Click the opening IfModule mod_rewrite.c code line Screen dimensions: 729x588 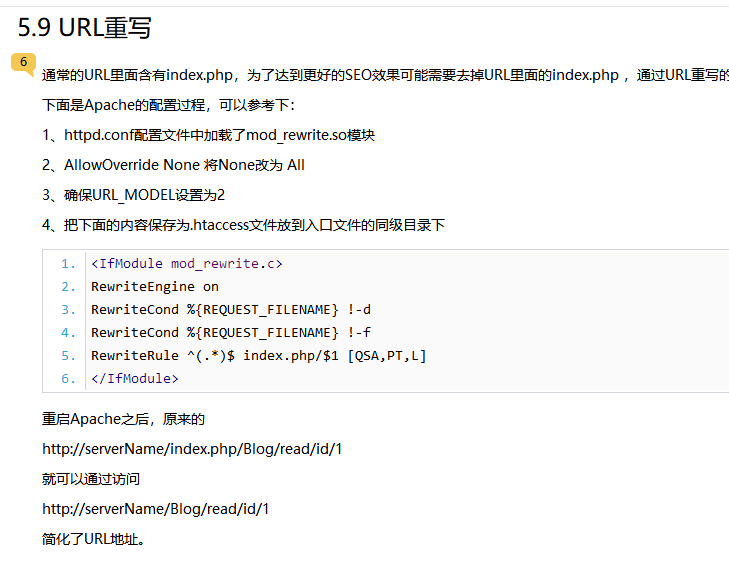point(187,264)
